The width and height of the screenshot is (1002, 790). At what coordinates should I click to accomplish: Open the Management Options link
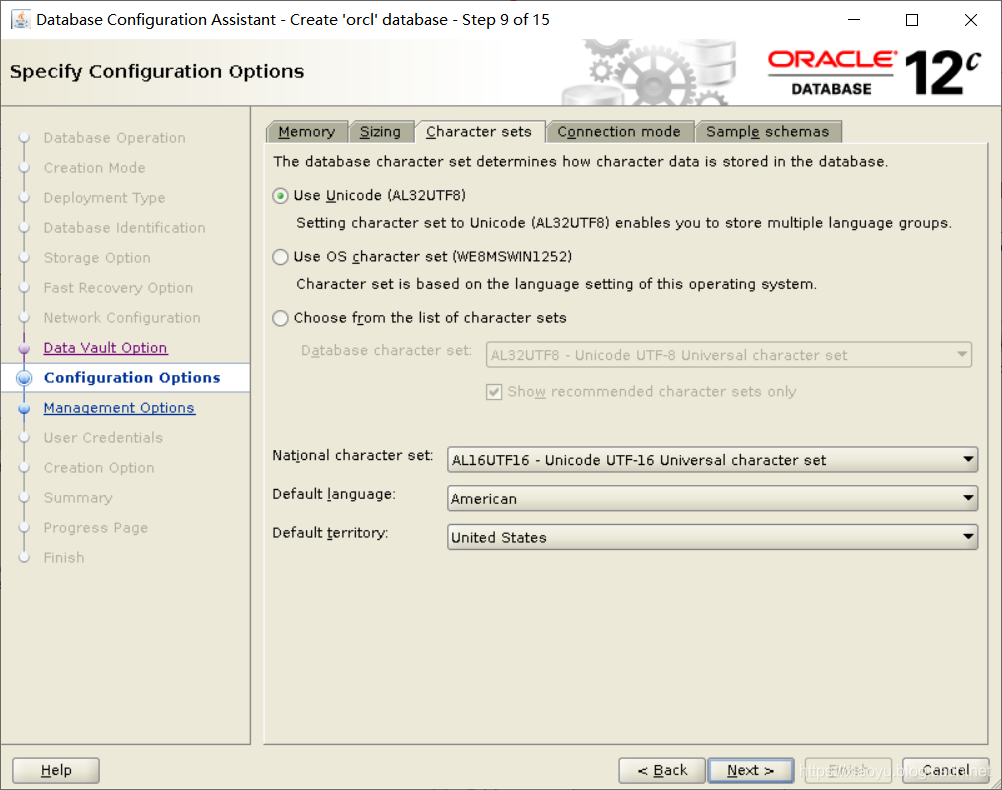coord(119,408)
